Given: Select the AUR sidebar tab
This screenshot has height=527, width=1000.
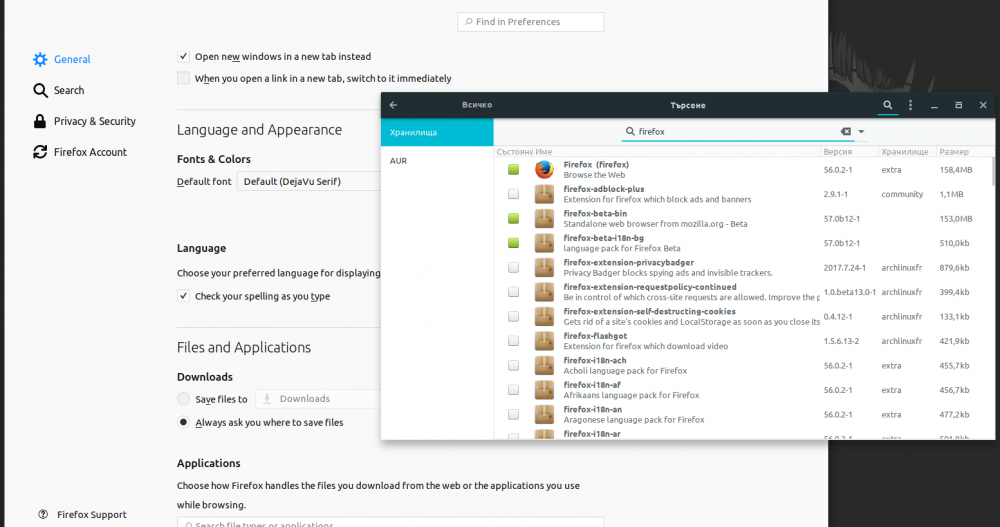Looking at the screenshot, I should coord(437,161).
